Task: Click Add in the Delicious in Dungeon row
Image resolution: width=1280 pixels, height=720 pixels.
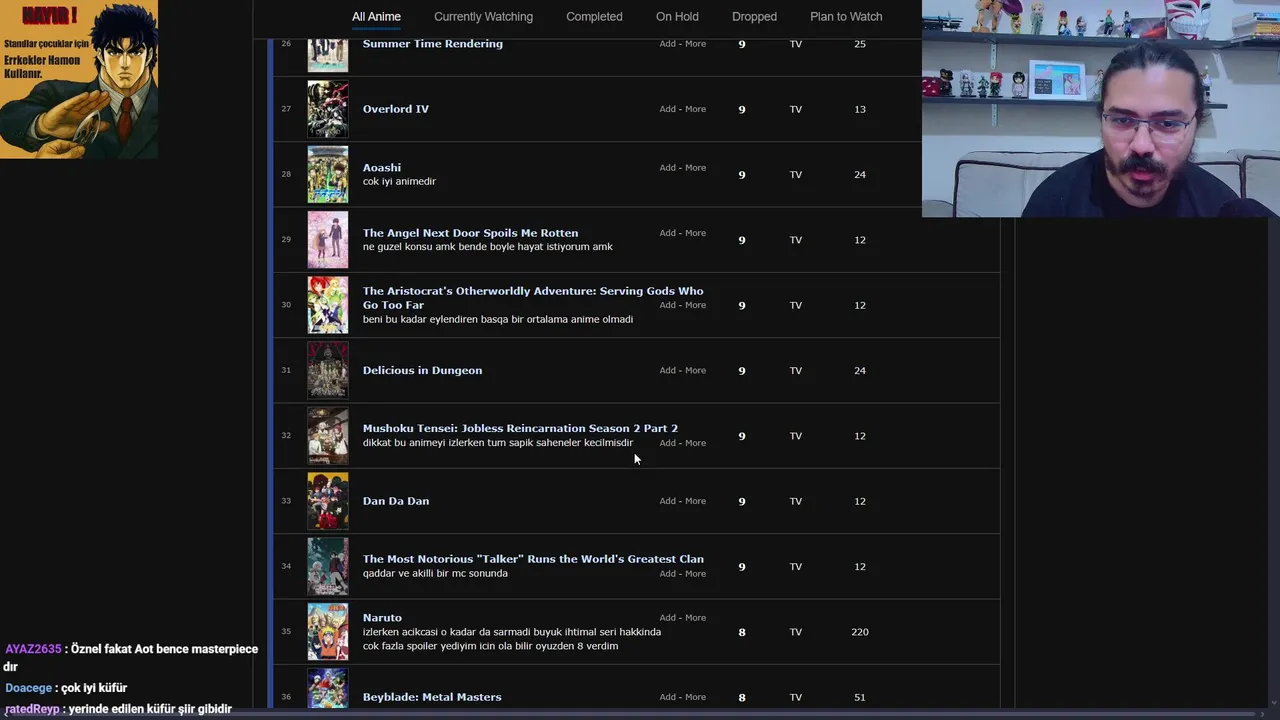Action: [667, 371]
